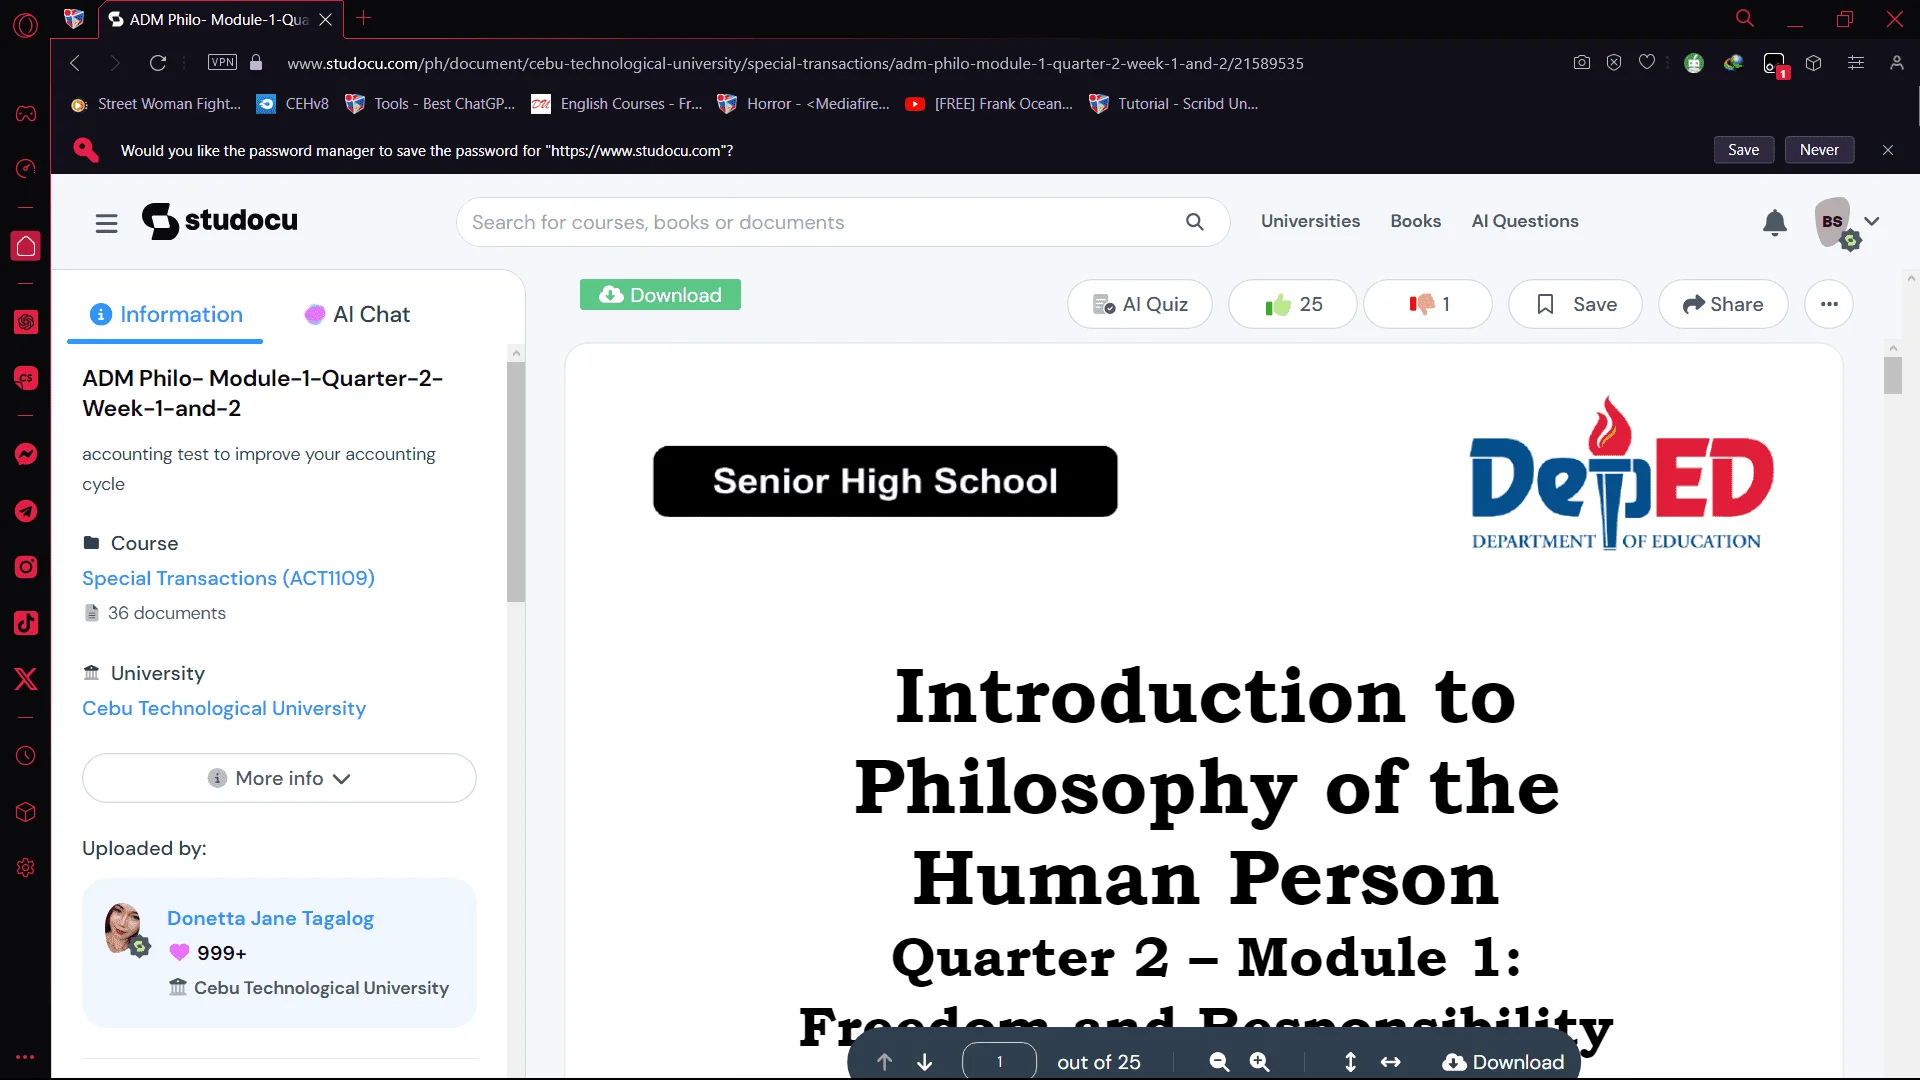Click the Senior High School banner
This screenshot has width=1920, height=1080.
point(885,481)
